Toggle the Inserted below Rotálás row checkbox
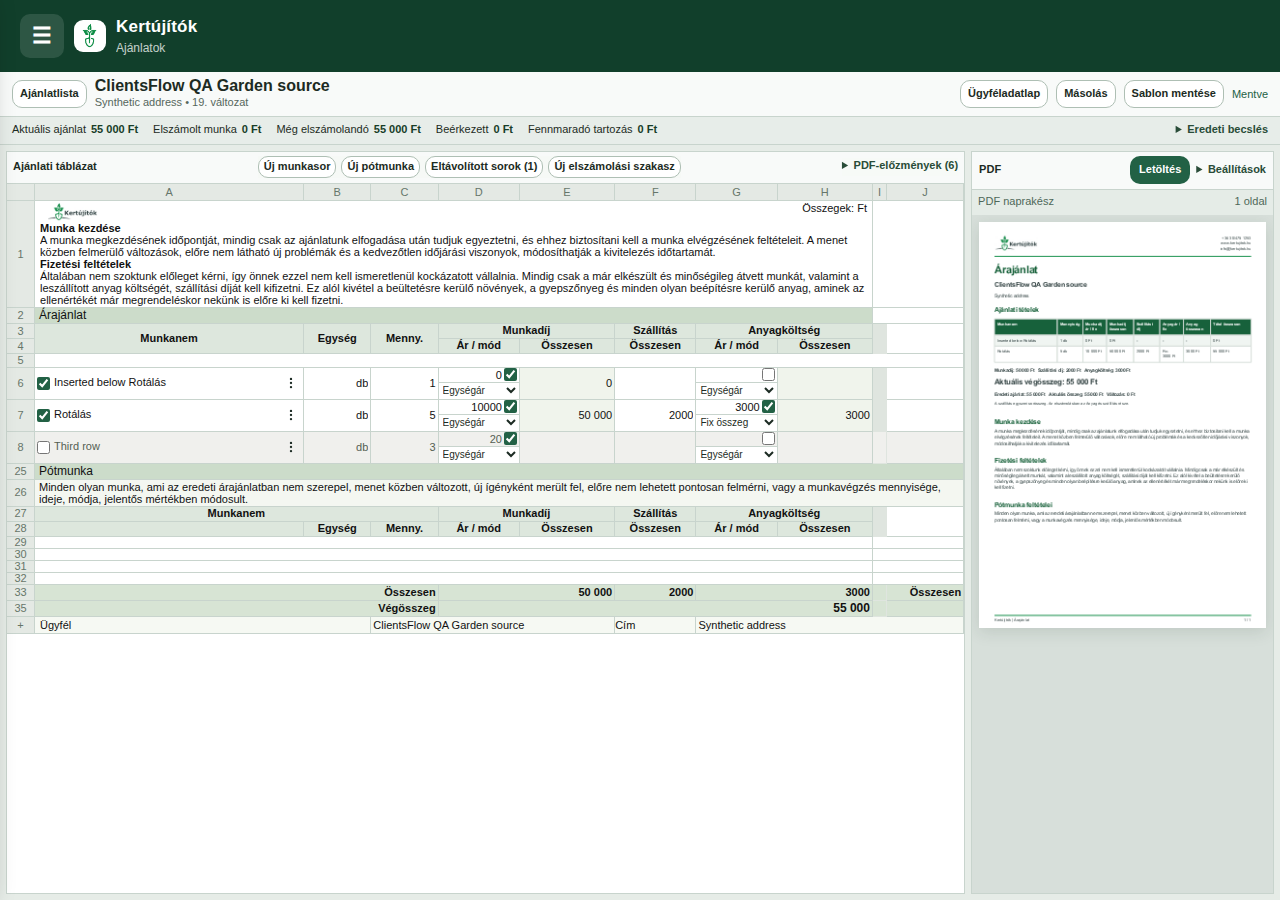1280x900 pixels. click(x=43, y=383)
